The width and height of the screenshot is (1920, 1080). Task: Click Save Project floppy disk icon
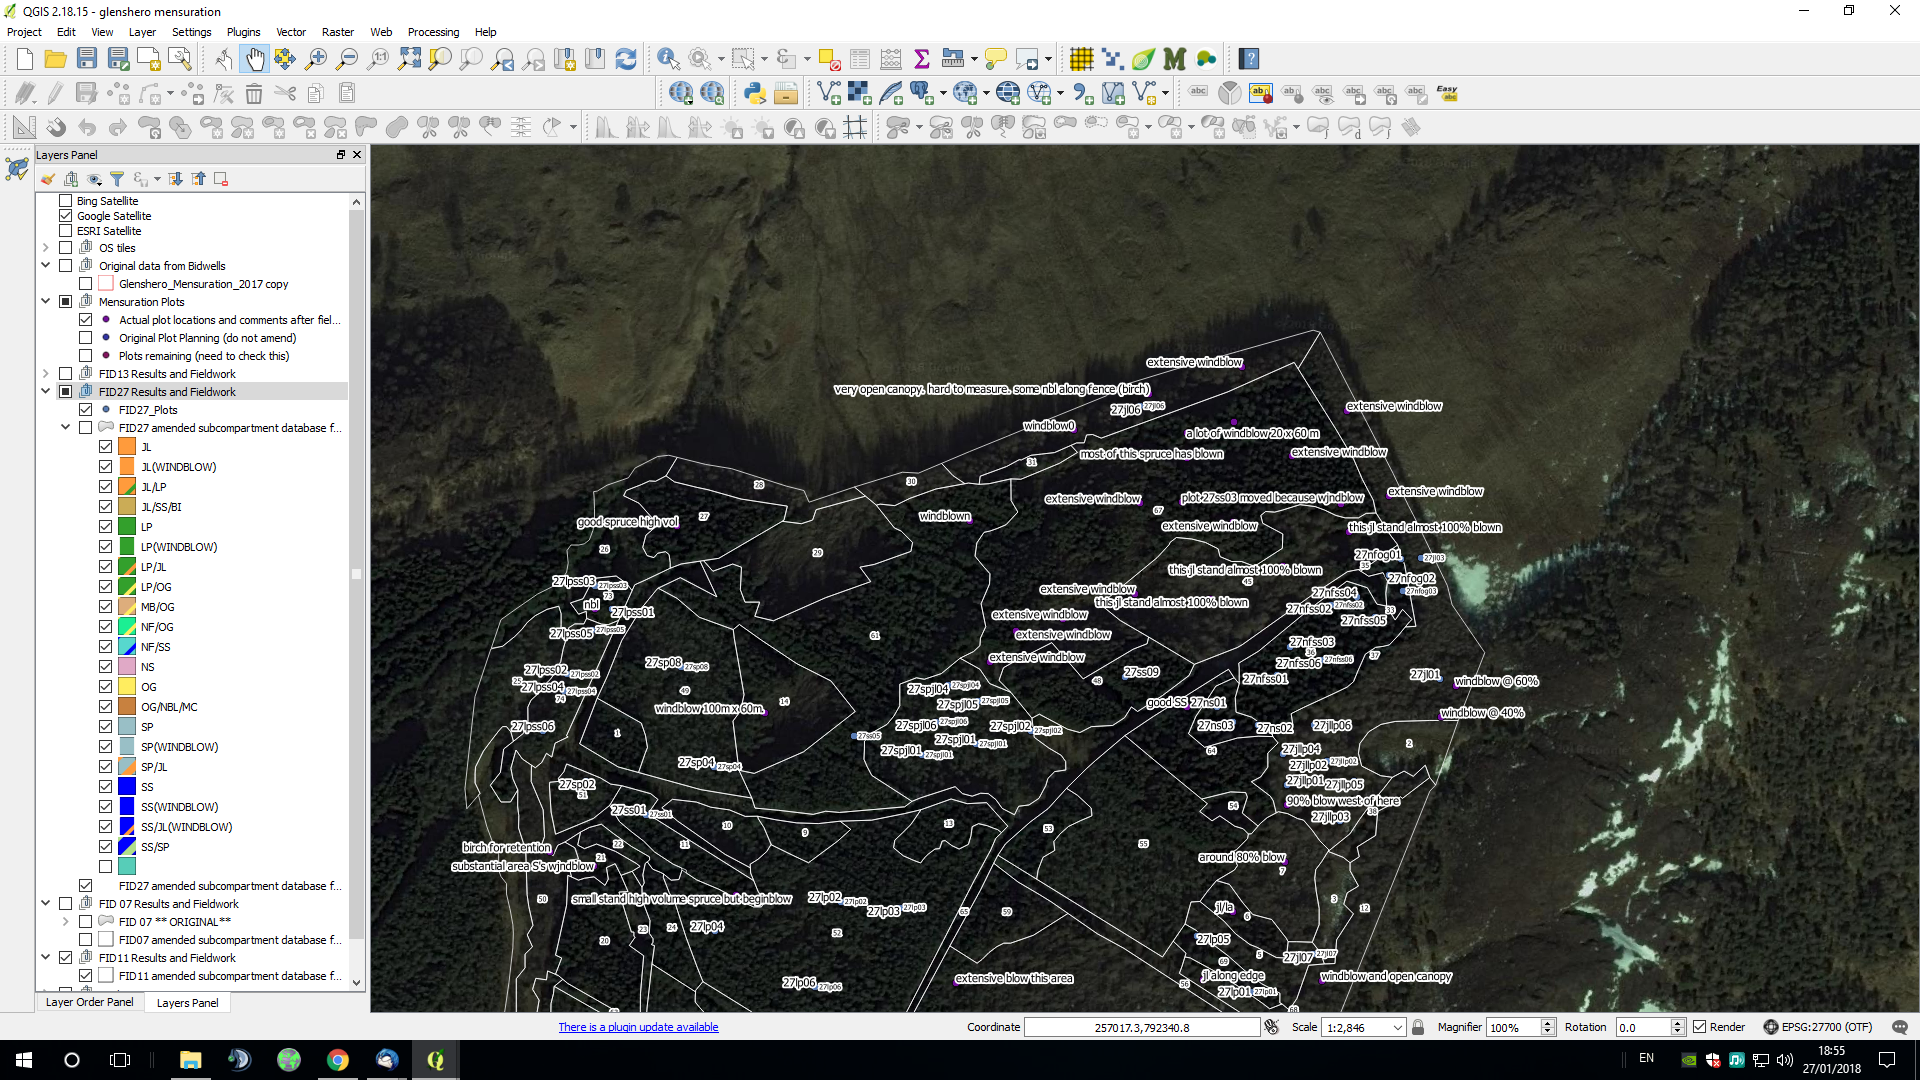pos(87,59)
